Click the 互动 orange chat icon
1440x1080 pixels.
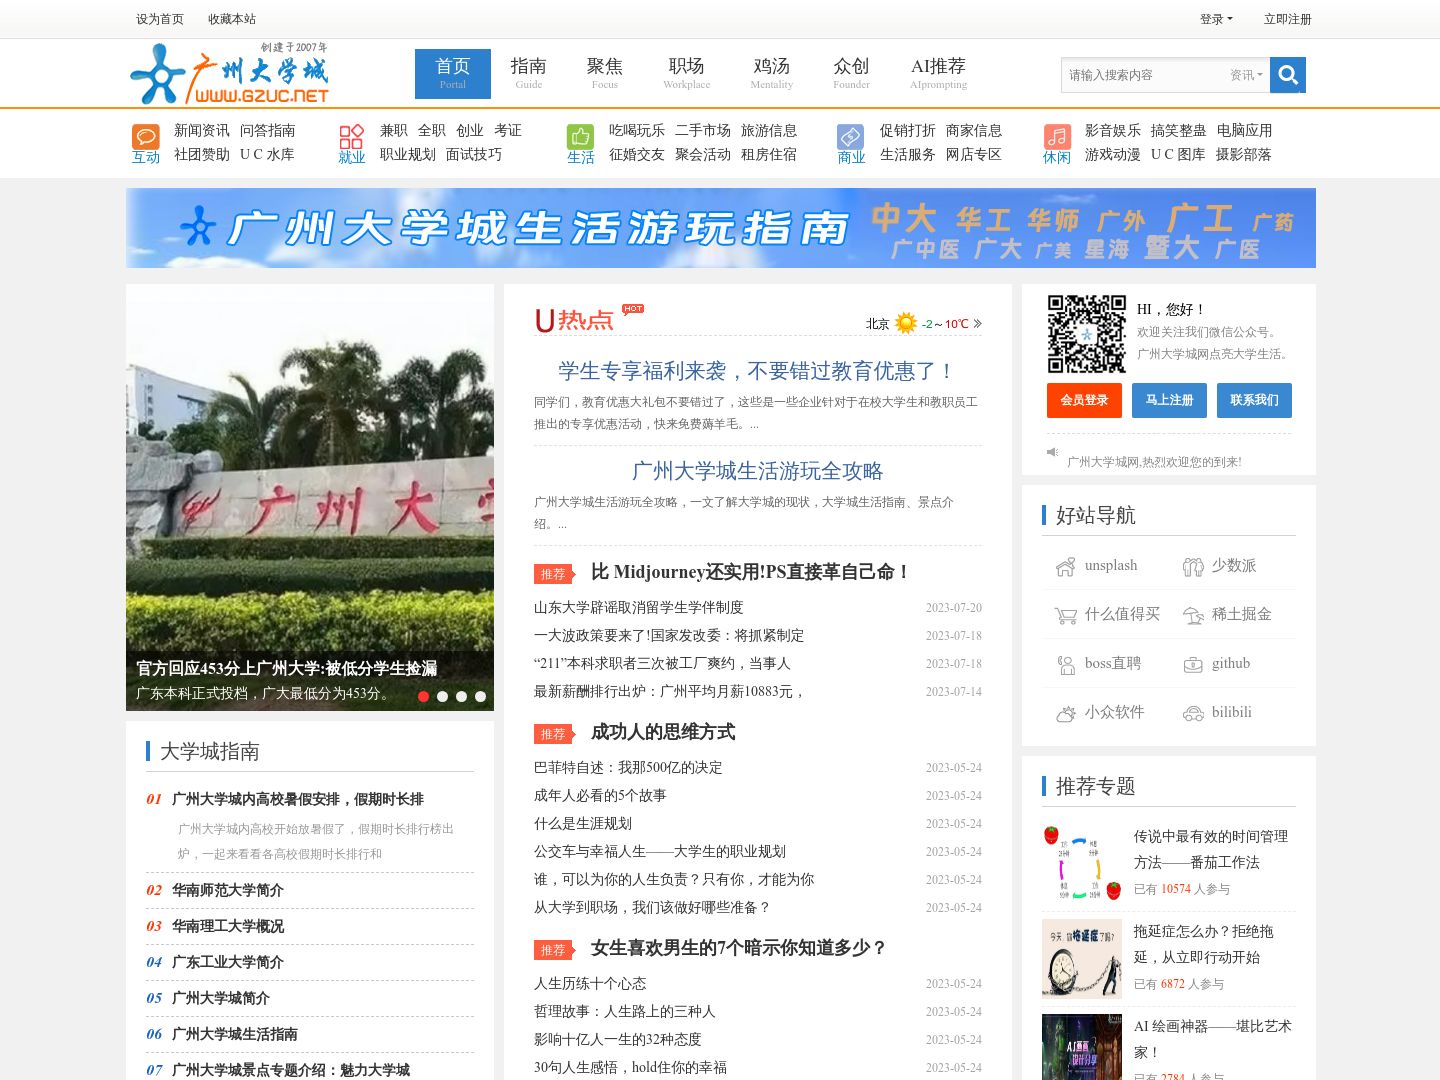146,136
